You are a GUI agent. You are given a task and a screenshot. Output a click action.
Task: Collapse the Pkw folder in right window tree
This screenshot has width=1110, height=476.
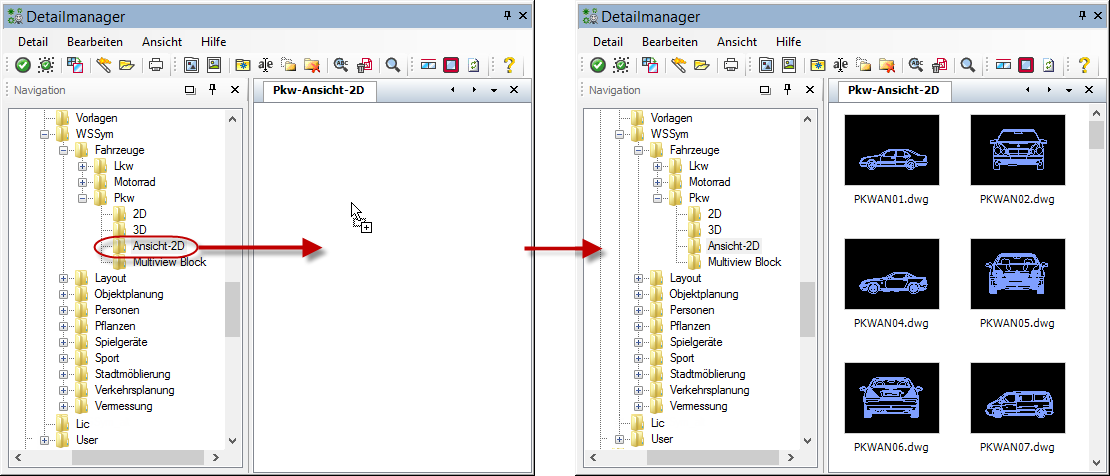pos(658,198)
